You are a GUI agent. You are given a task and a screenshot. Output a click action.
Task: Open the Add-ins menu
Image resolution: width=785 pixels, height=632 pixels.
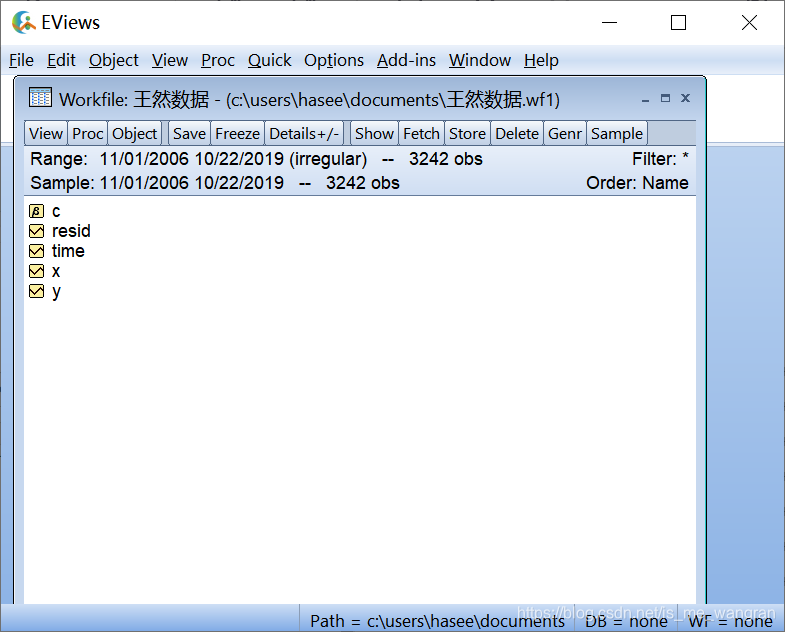coord(406,60)
